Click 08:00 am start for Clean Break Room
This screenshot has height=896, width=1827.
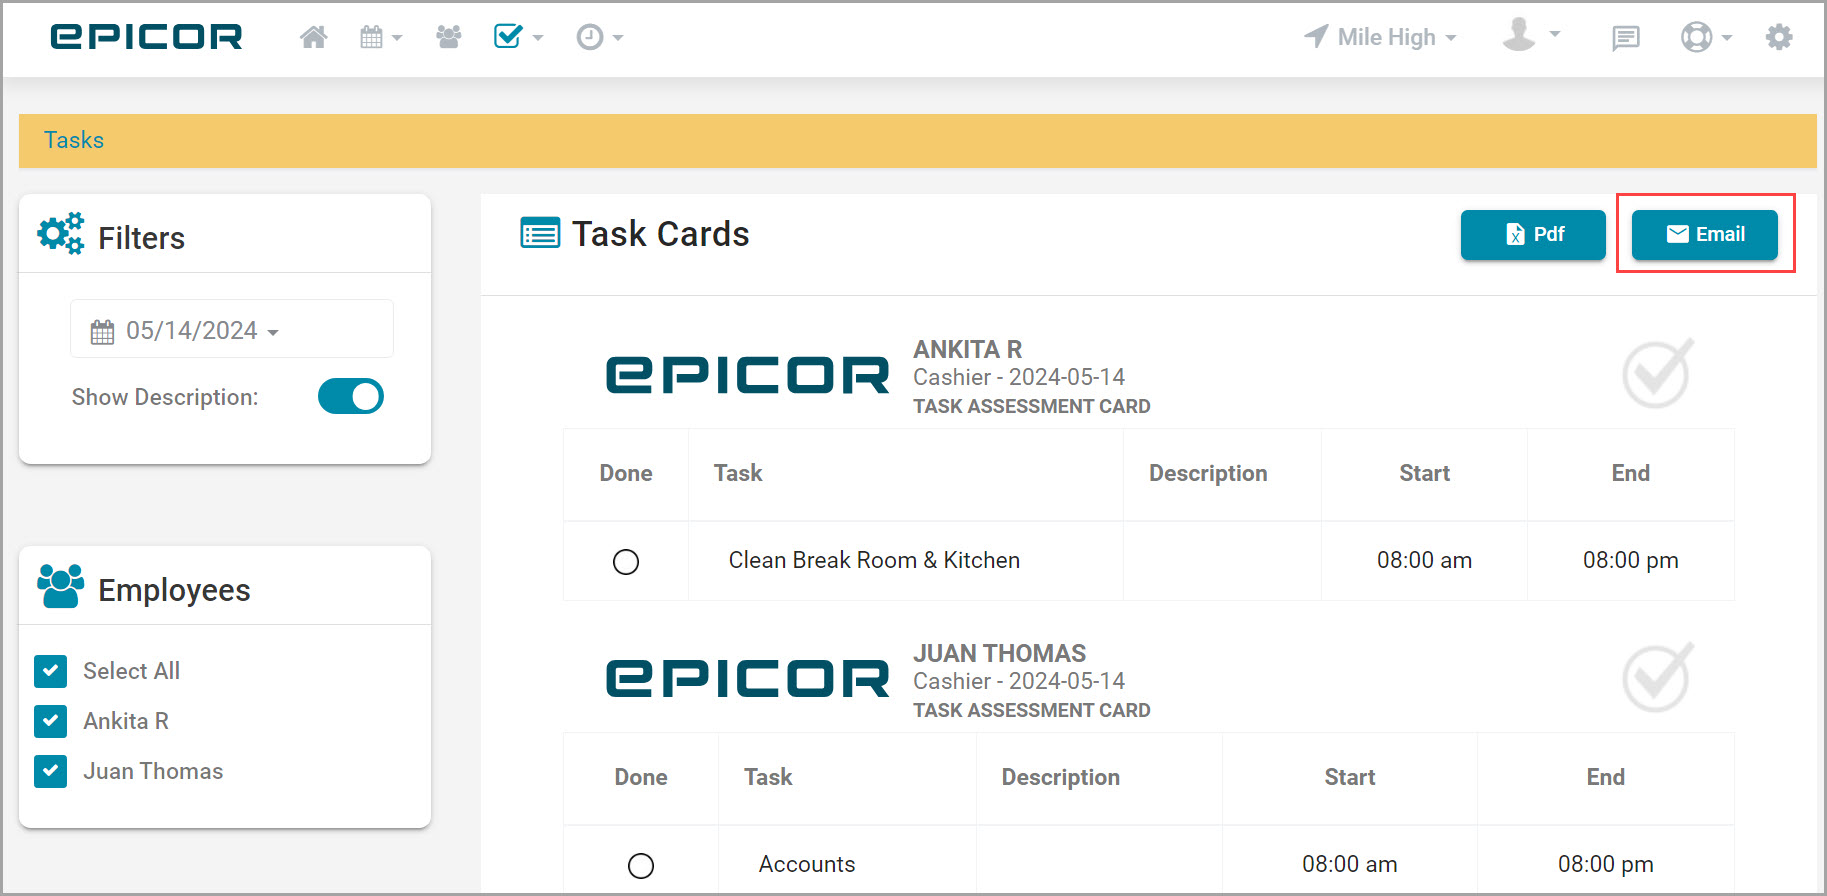[1424, 560]
